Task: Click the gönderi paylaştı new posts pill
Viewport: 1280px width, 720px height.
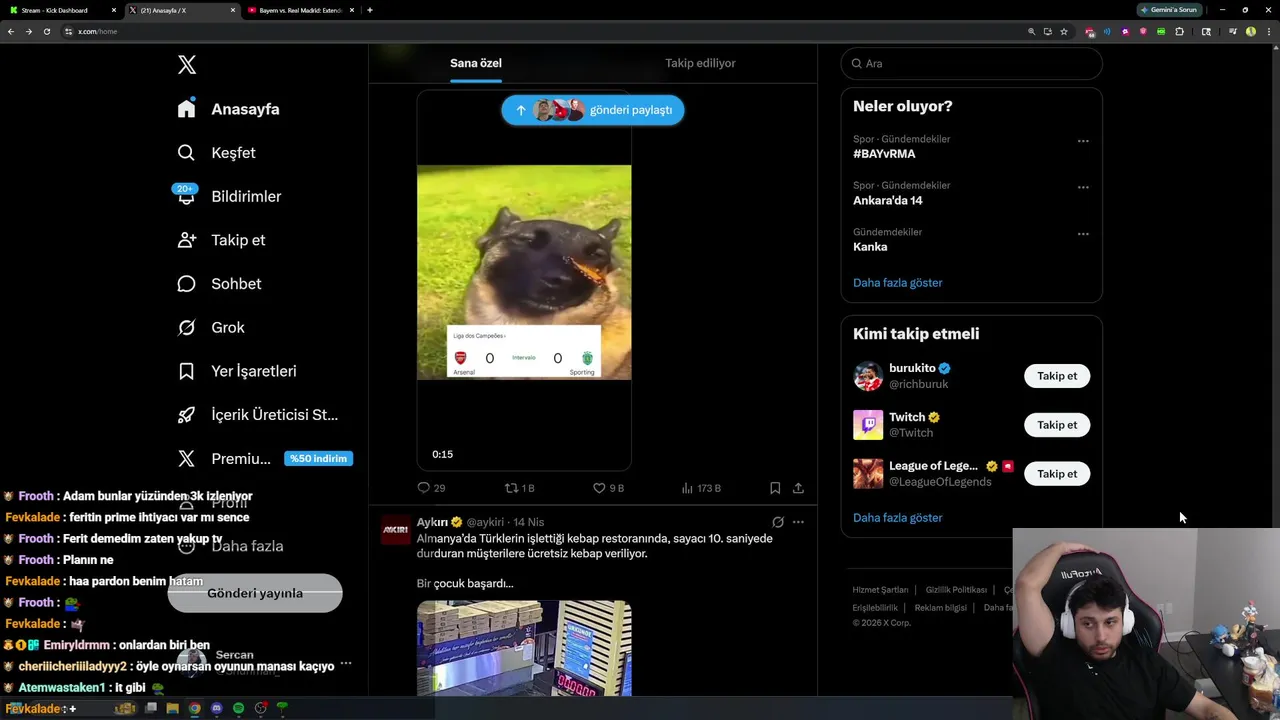Action: tap(593, 110)
